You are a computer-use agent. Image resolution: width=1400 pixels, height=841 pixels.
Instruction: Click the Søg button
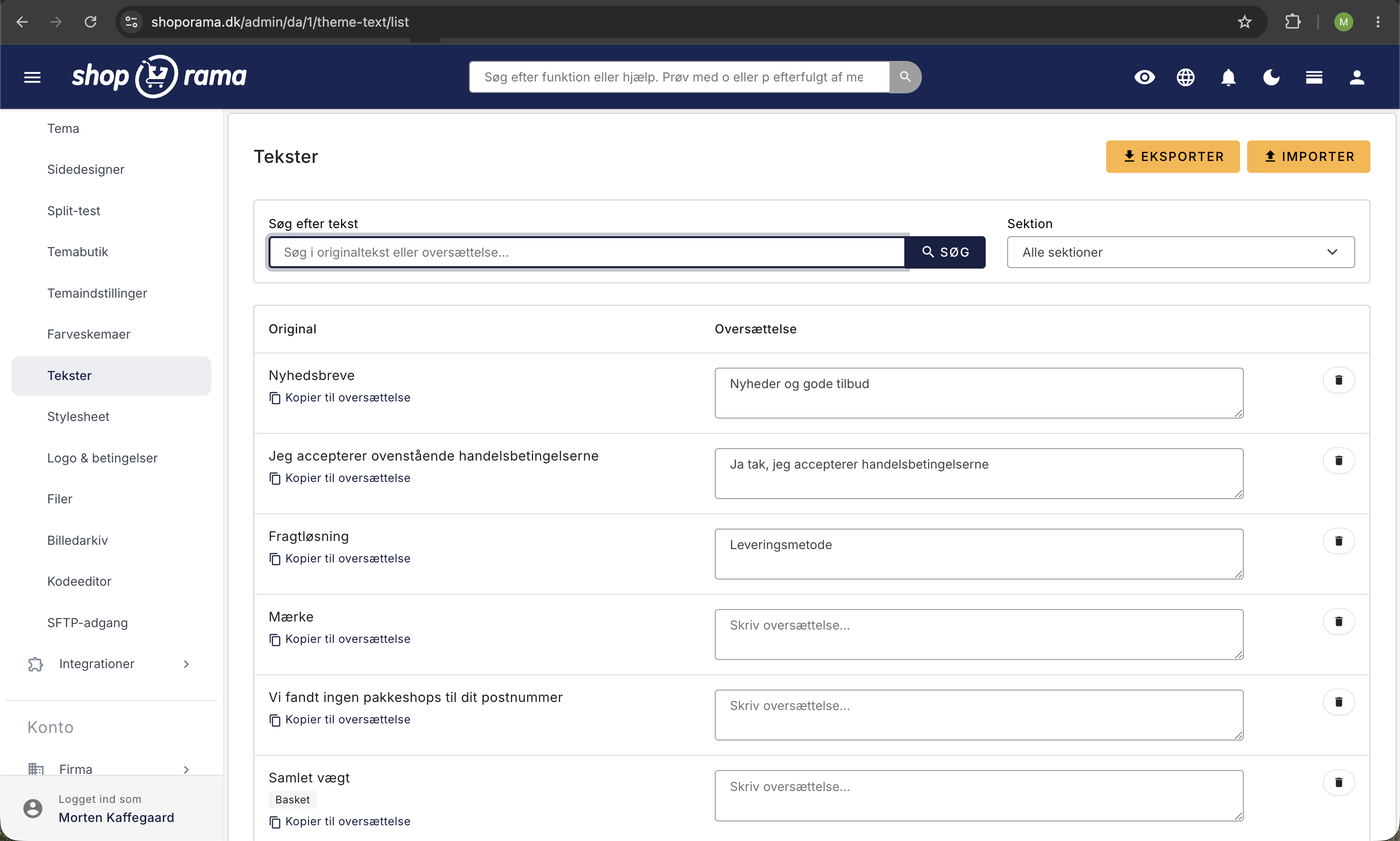click(x=945, y=252)
